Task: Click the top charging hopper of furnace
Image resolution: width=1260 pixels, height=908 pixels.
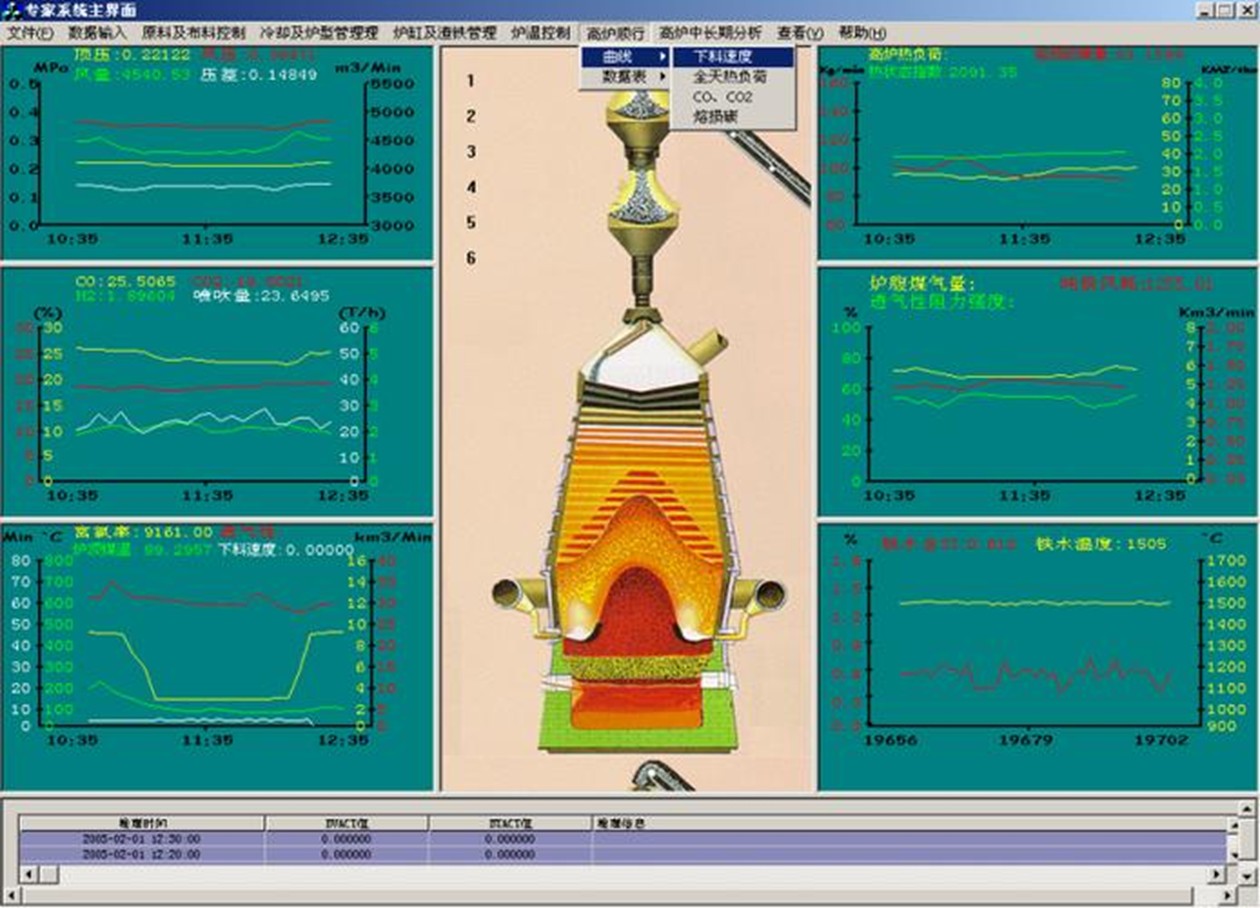Action: click(x=639, y=111)
